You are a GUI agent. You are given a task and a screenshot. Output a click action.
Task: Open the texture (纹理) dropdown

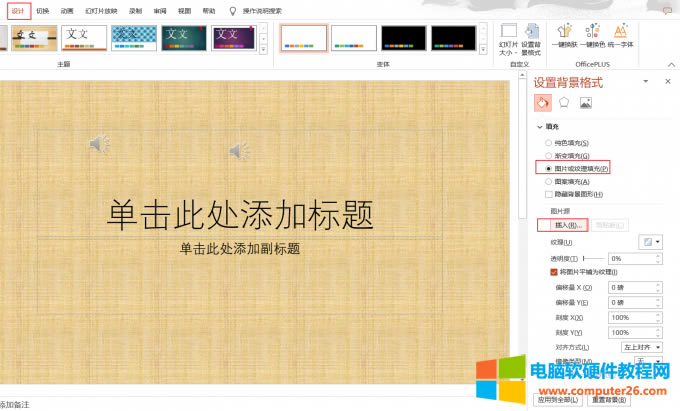pyautogui.click(x=649, y=242)
